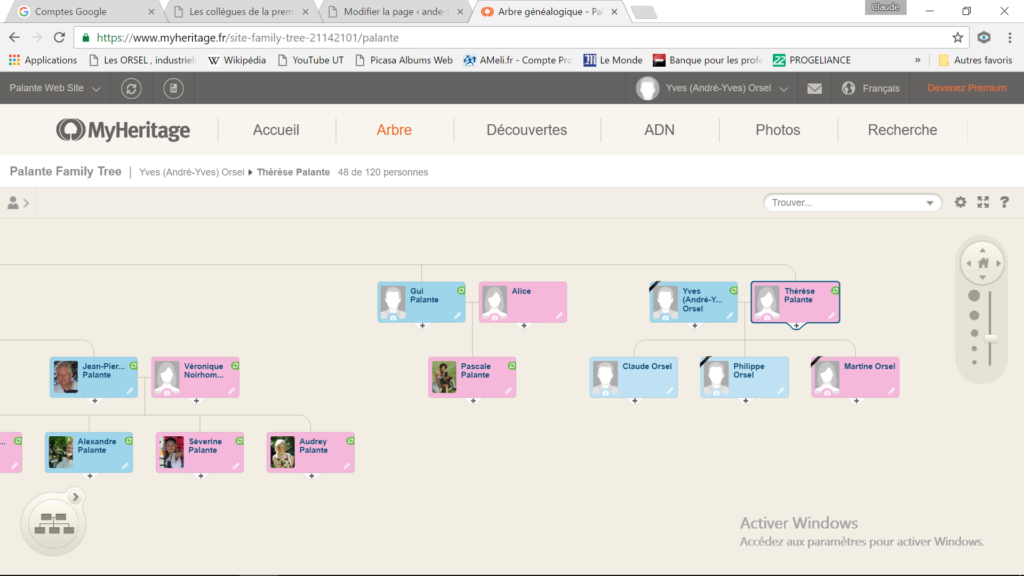
Task: Expand the tree view options chevron
Action: click(75, 496)
